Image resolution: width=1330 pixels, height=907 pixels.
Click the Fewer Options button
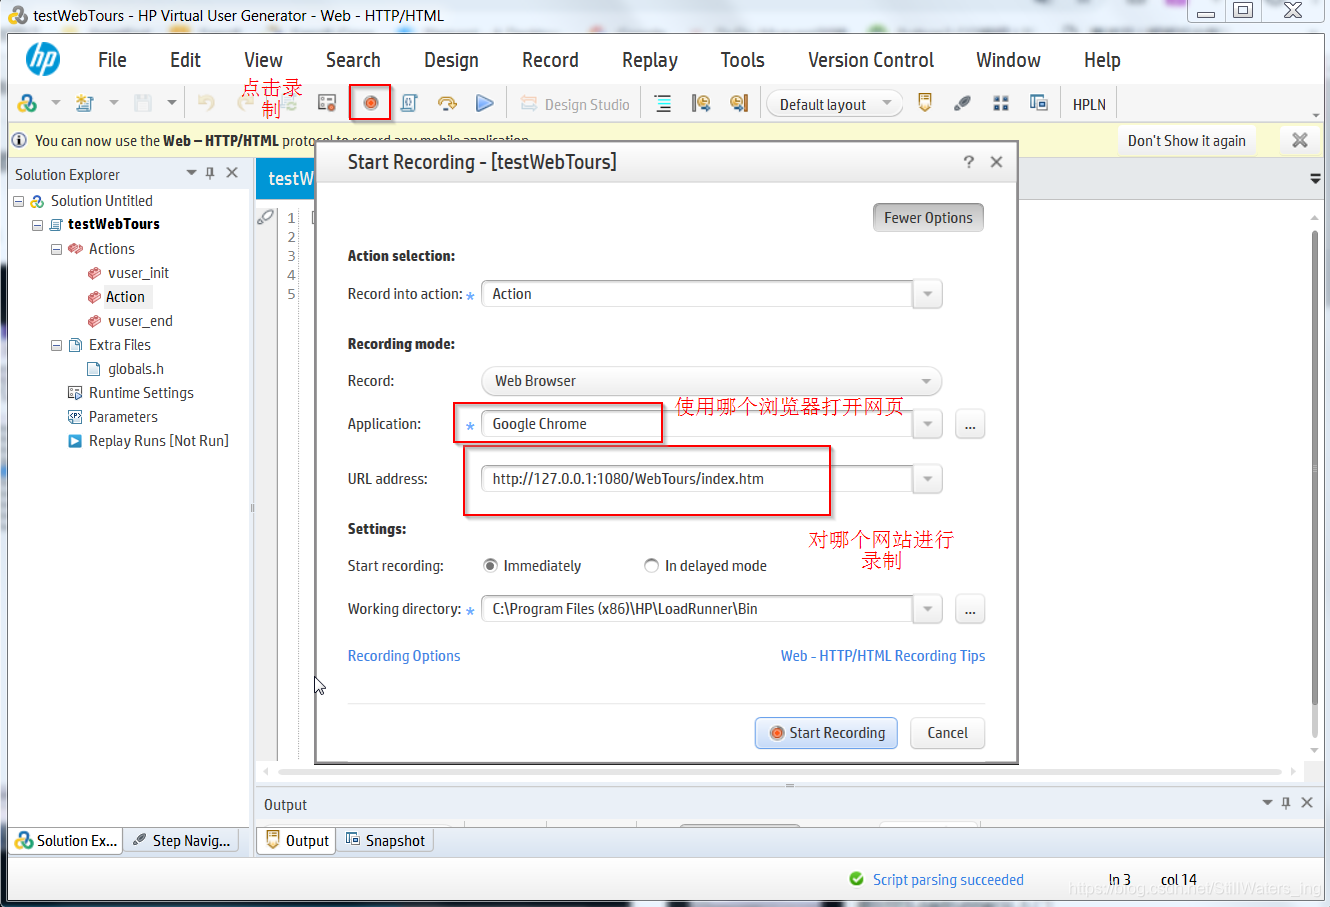point(928,218)
